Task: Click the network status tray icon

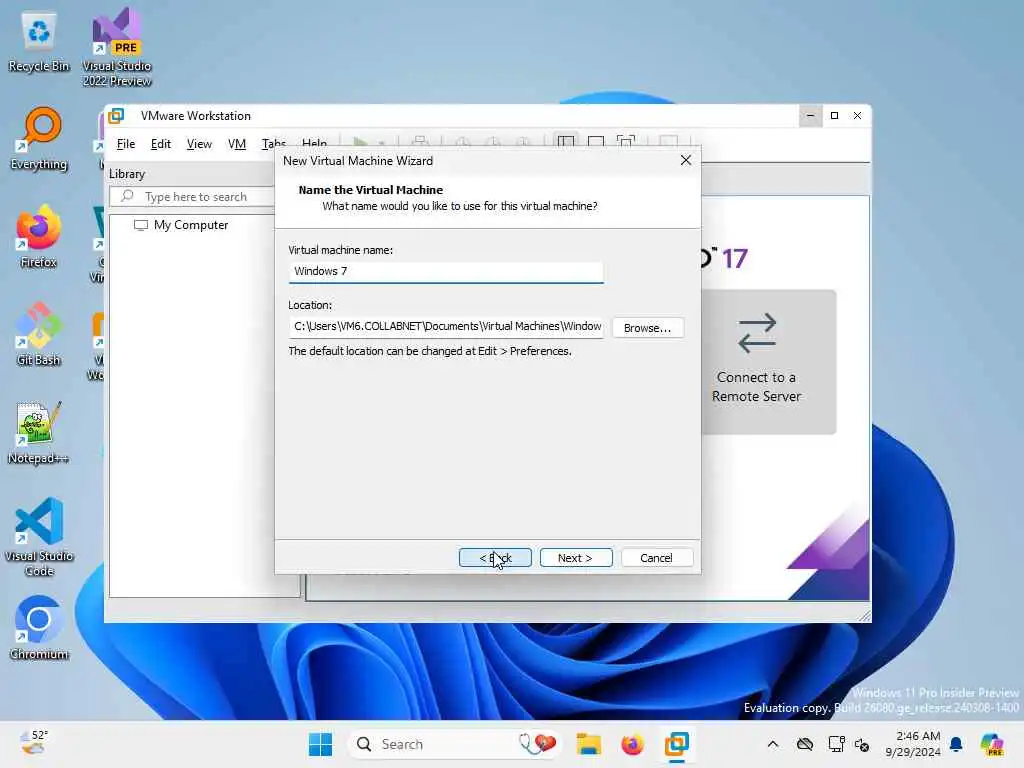Action: pos(836,744)
